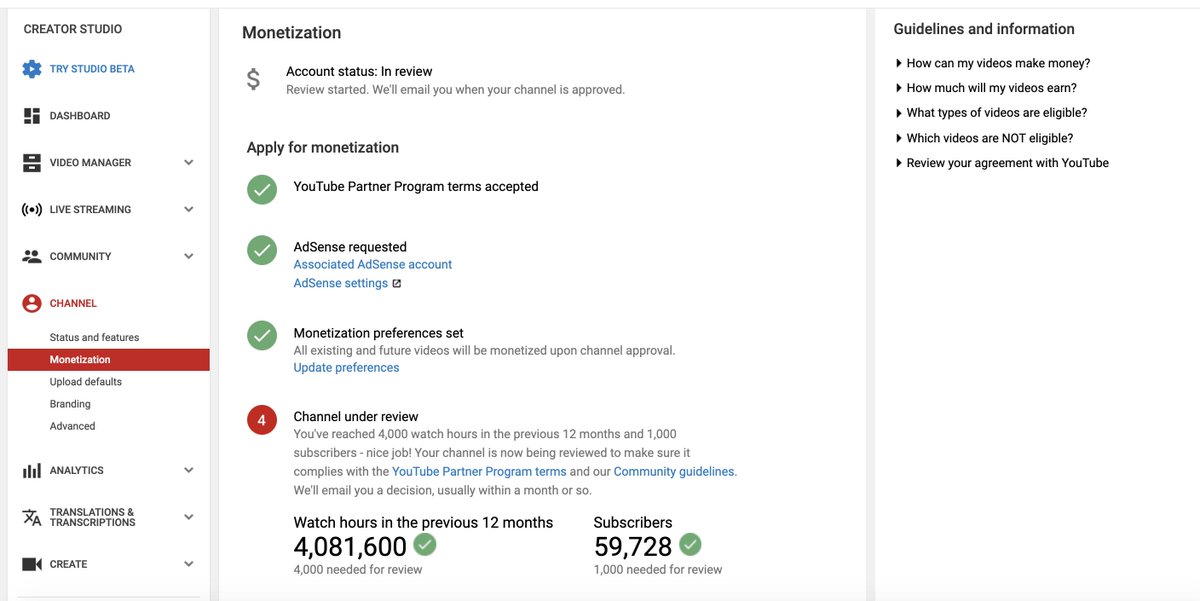Expand the Community section chevron
This screenshot has height=601, width=1200.
click(x=189, y=256)
